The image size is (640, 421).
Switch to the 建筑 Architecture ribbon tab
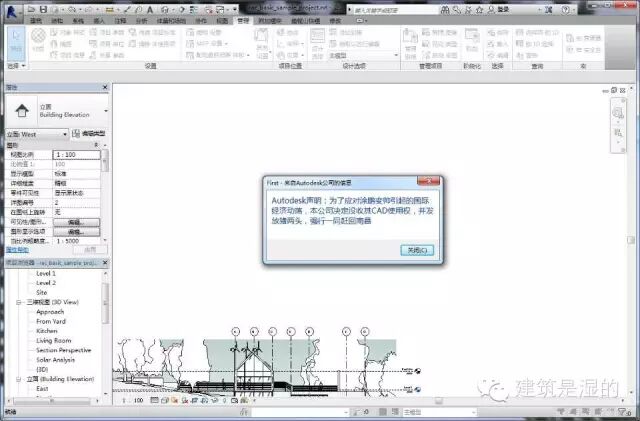[x=36, y=20]
